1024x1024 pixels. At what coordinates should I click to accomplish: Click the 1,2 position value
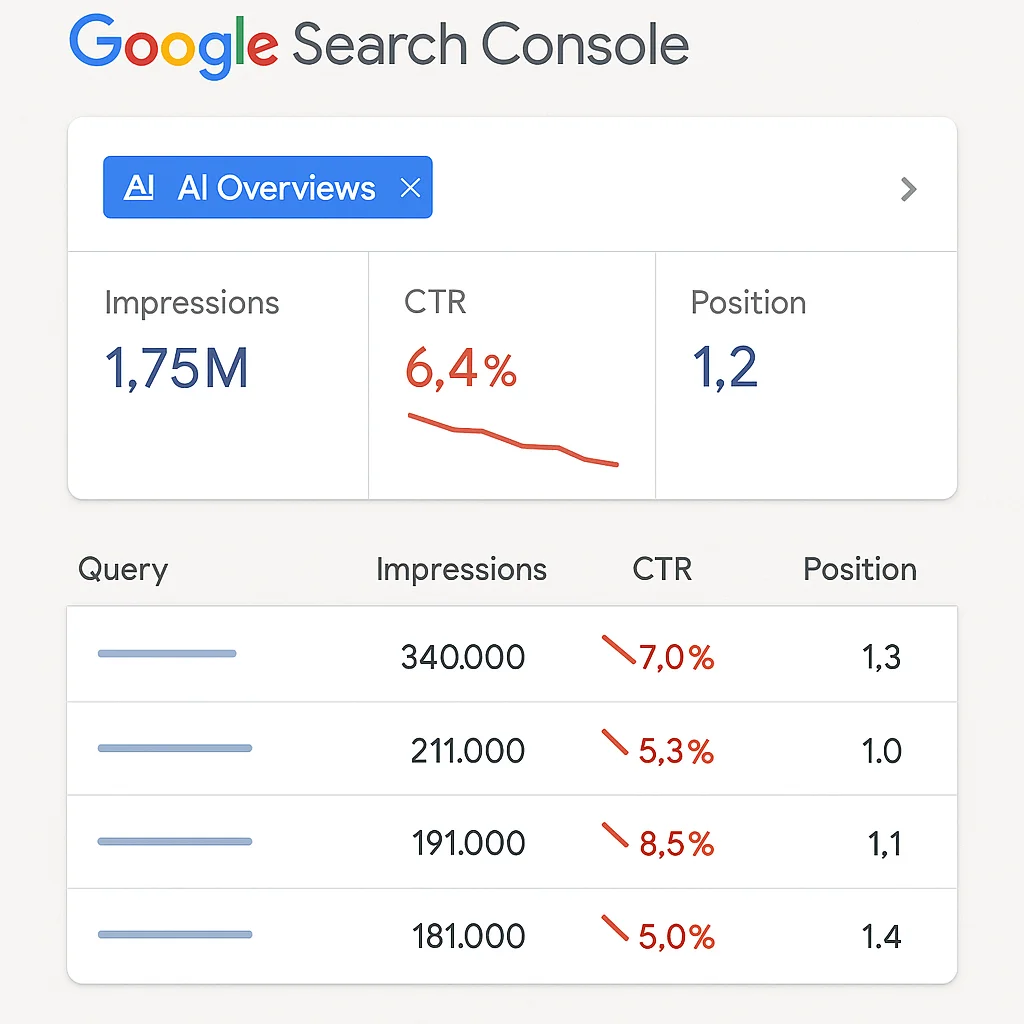[724, 368]
